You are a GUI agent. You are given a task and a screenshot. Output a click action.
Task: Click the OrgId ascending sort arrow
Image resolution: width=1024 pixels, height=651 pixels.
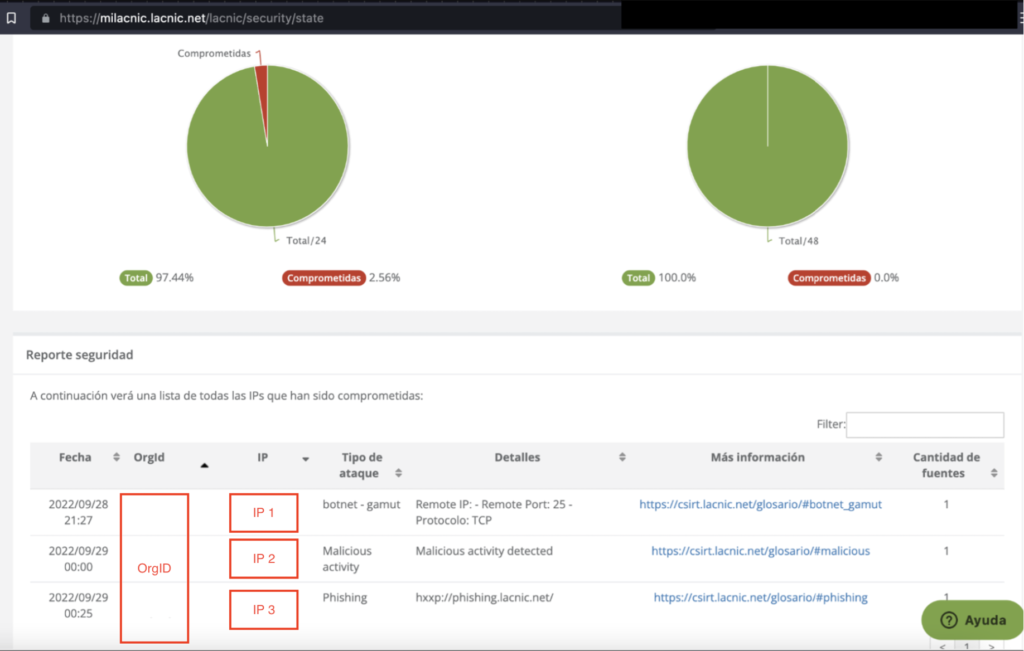coord(205,465)
